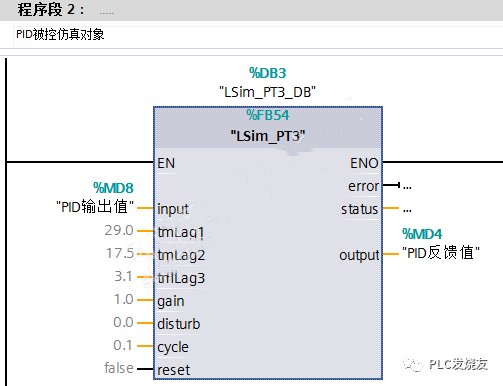Select the %FB54 block number label
503x386 pixels.
point(268,115)
